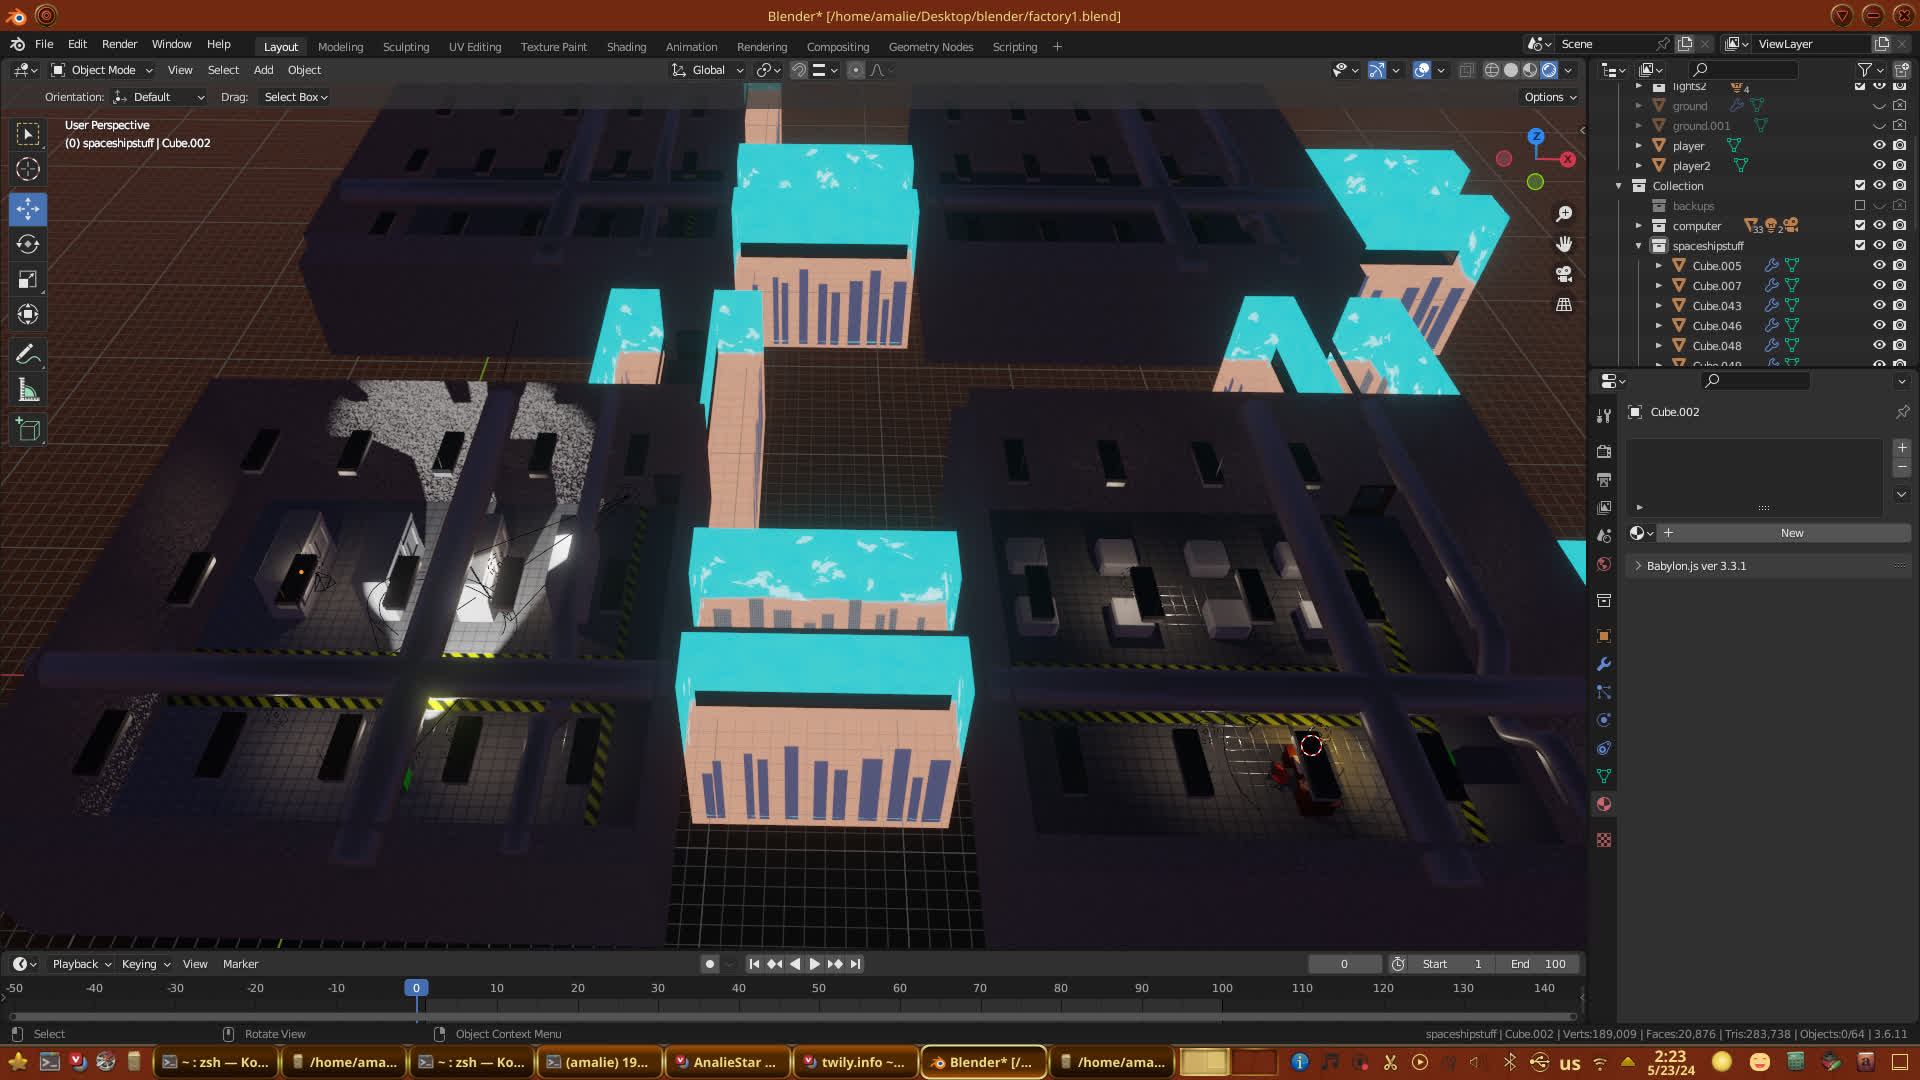Open the Object Mode dropdown

pos(102,70)
